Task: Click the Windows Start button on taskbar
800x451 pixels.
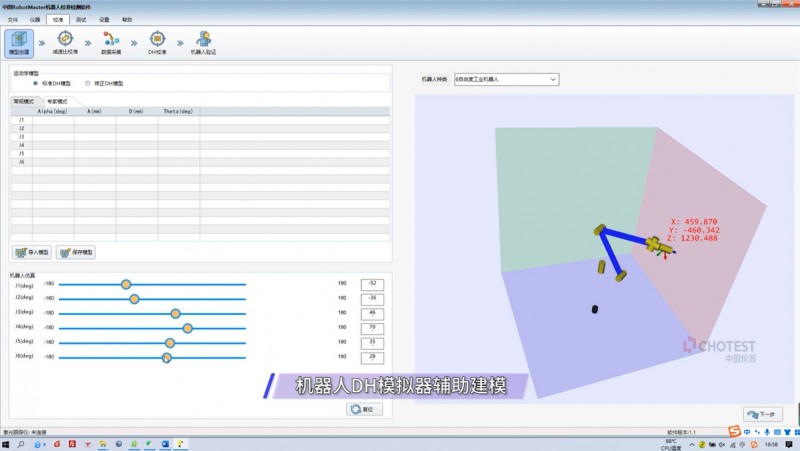Action: 8,443
